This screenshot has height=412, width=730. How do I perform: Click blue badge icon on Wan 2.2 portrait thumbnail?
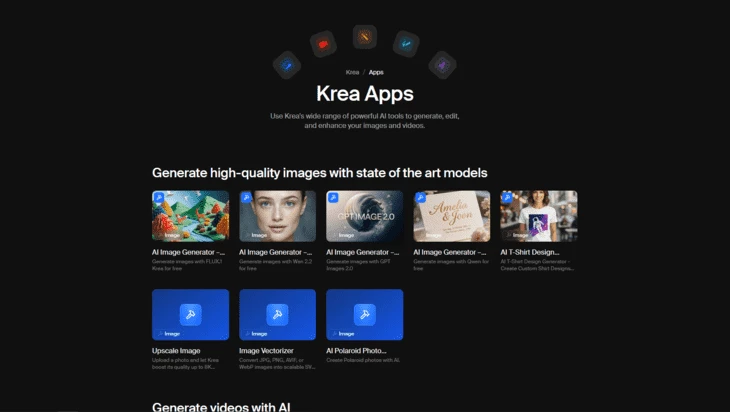[246, 197]
